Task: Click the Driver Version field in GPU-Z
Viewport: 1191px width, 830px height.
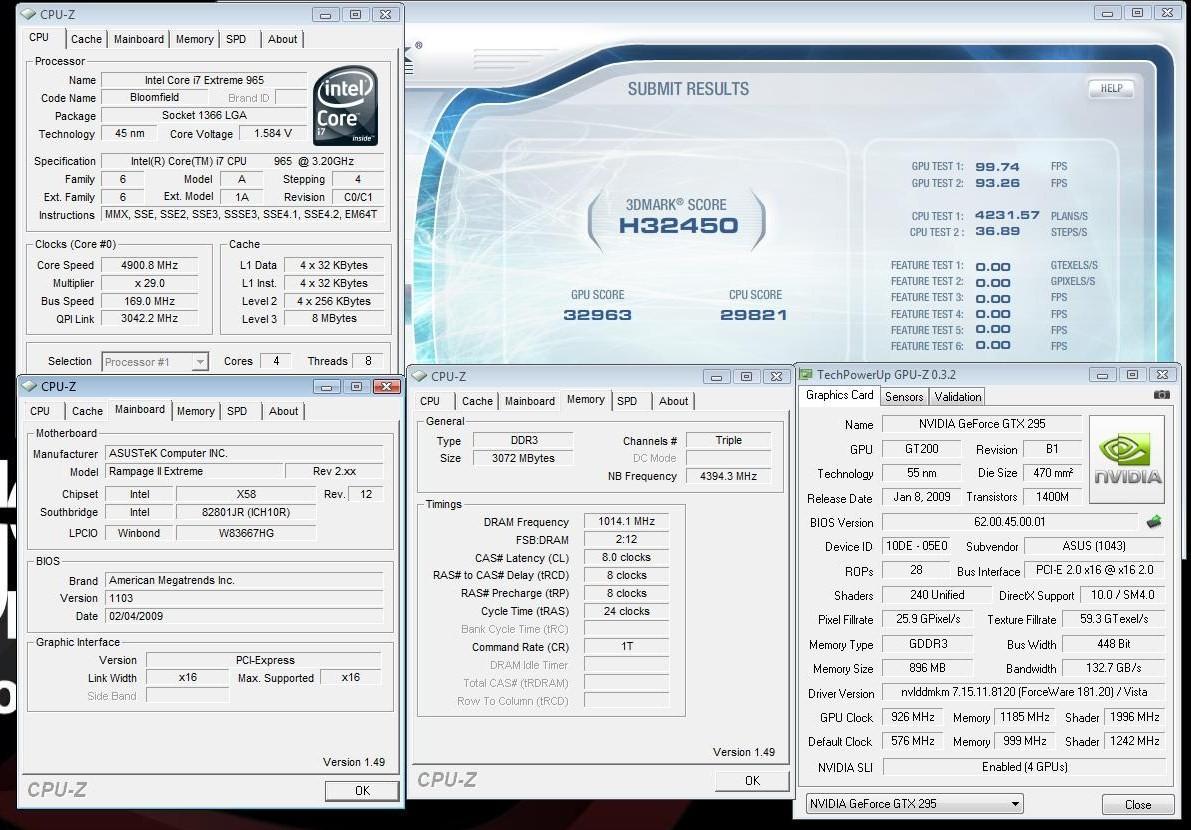Action: 1024,692
